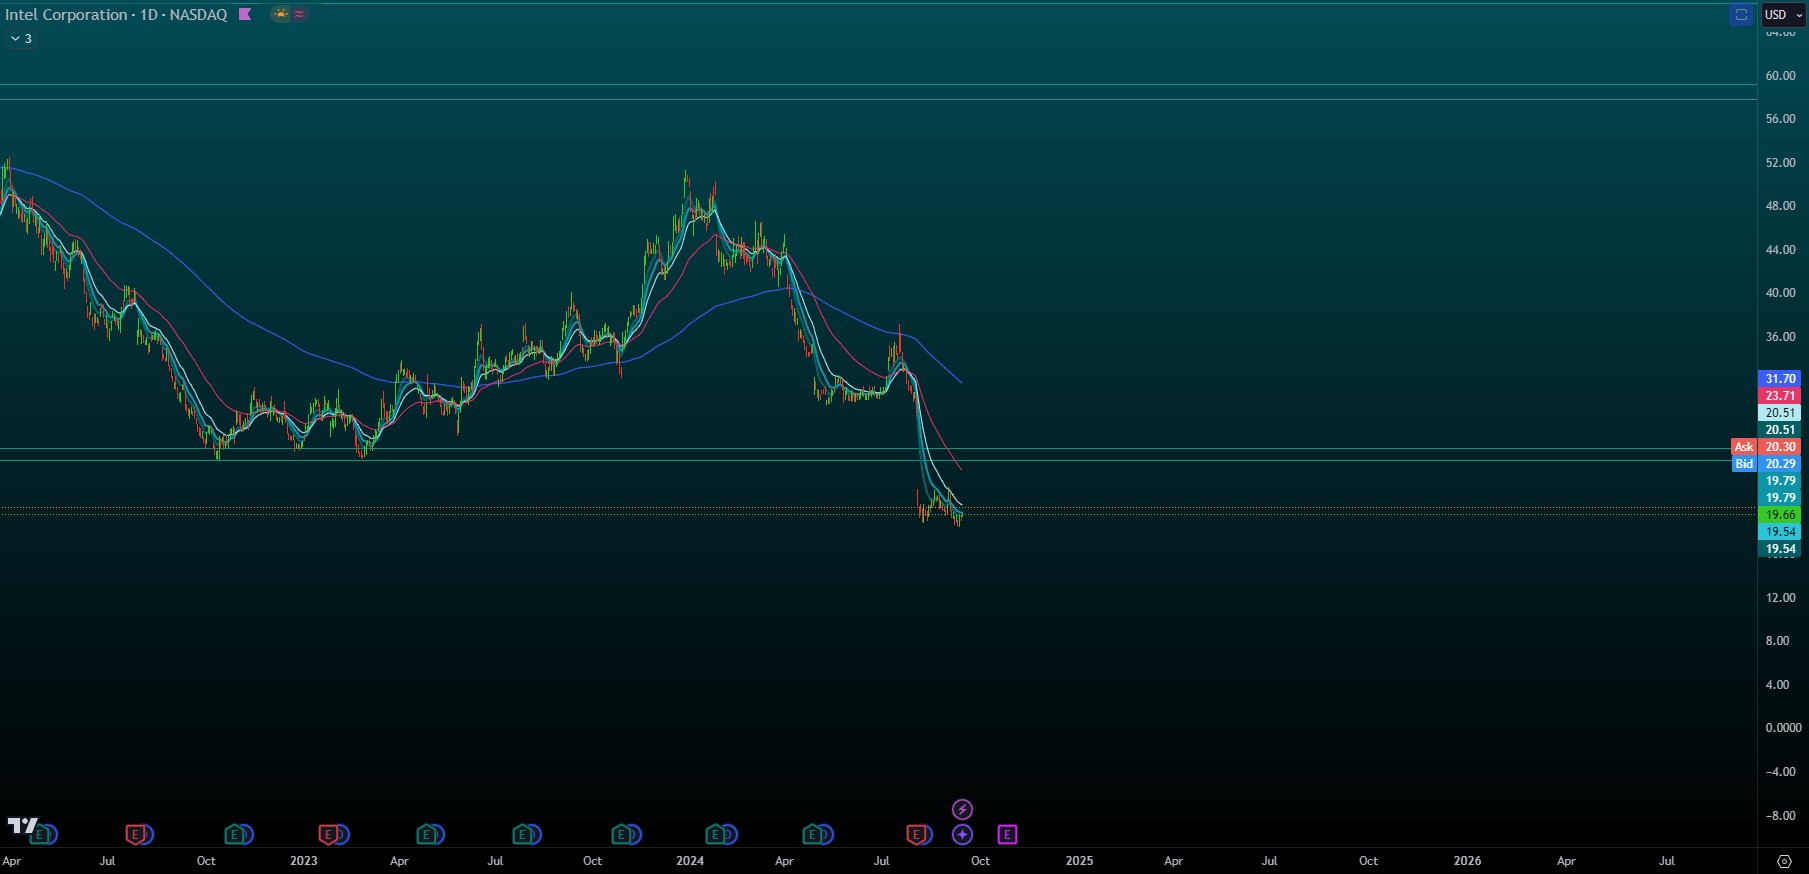Click the 2023 label on time axis
Viewport: 1809px width, 874px height.
tap(303, 861)
